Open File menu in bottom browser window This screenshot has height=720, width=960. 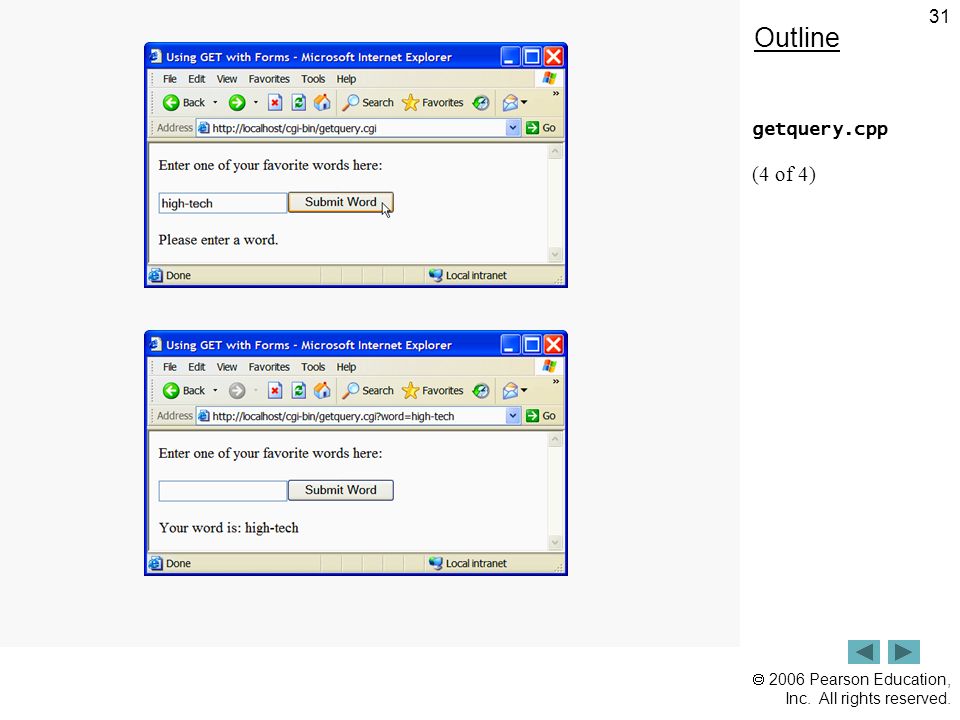170,367
